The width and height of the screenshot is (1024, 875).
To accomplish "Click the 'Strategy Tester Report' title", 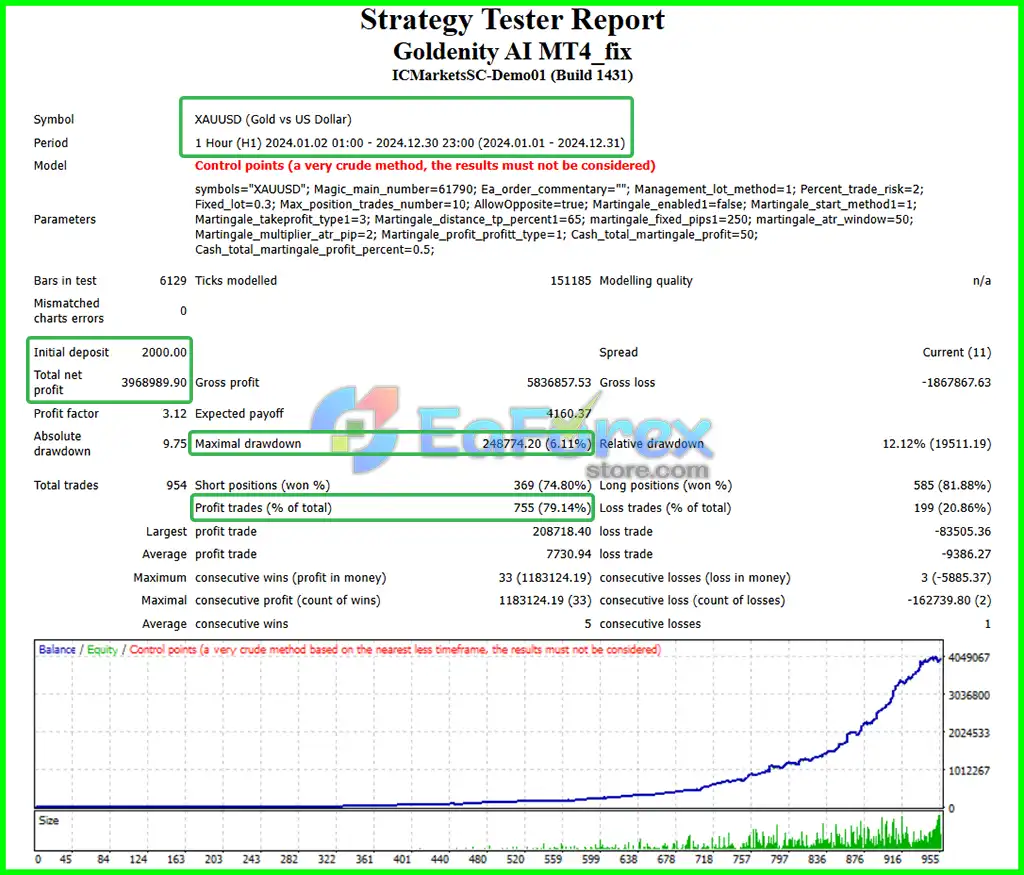I will (512, 20).
